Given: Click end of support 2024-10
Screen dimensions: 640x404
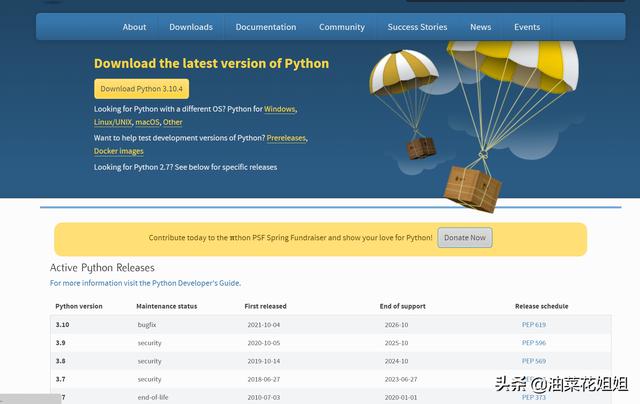Looking at the screenshot, I should pos(396,361).
